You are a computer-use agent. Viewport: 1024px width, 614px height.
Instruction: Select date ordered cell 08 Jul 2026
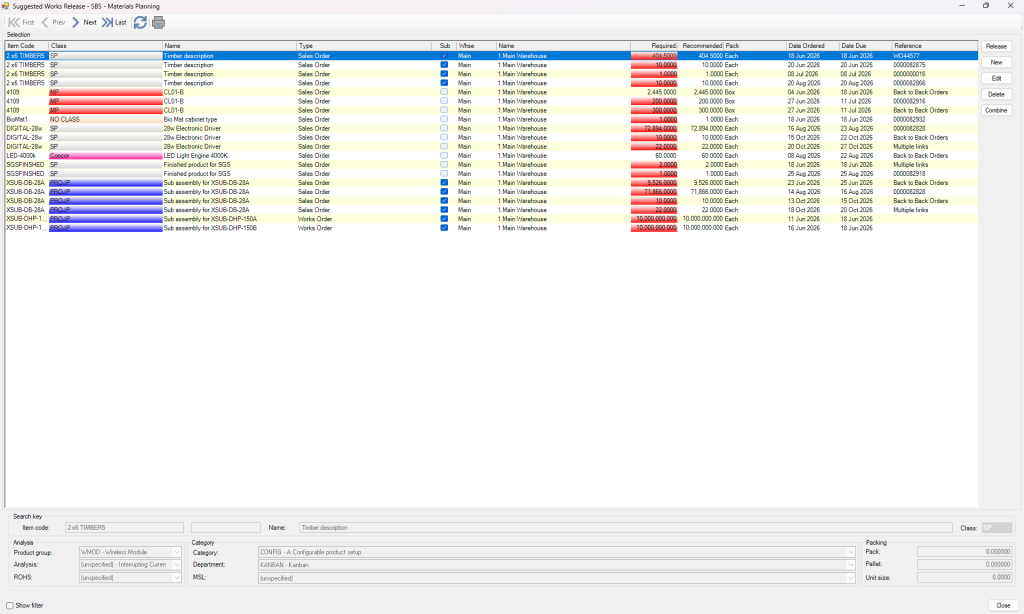tap(812, 74)
